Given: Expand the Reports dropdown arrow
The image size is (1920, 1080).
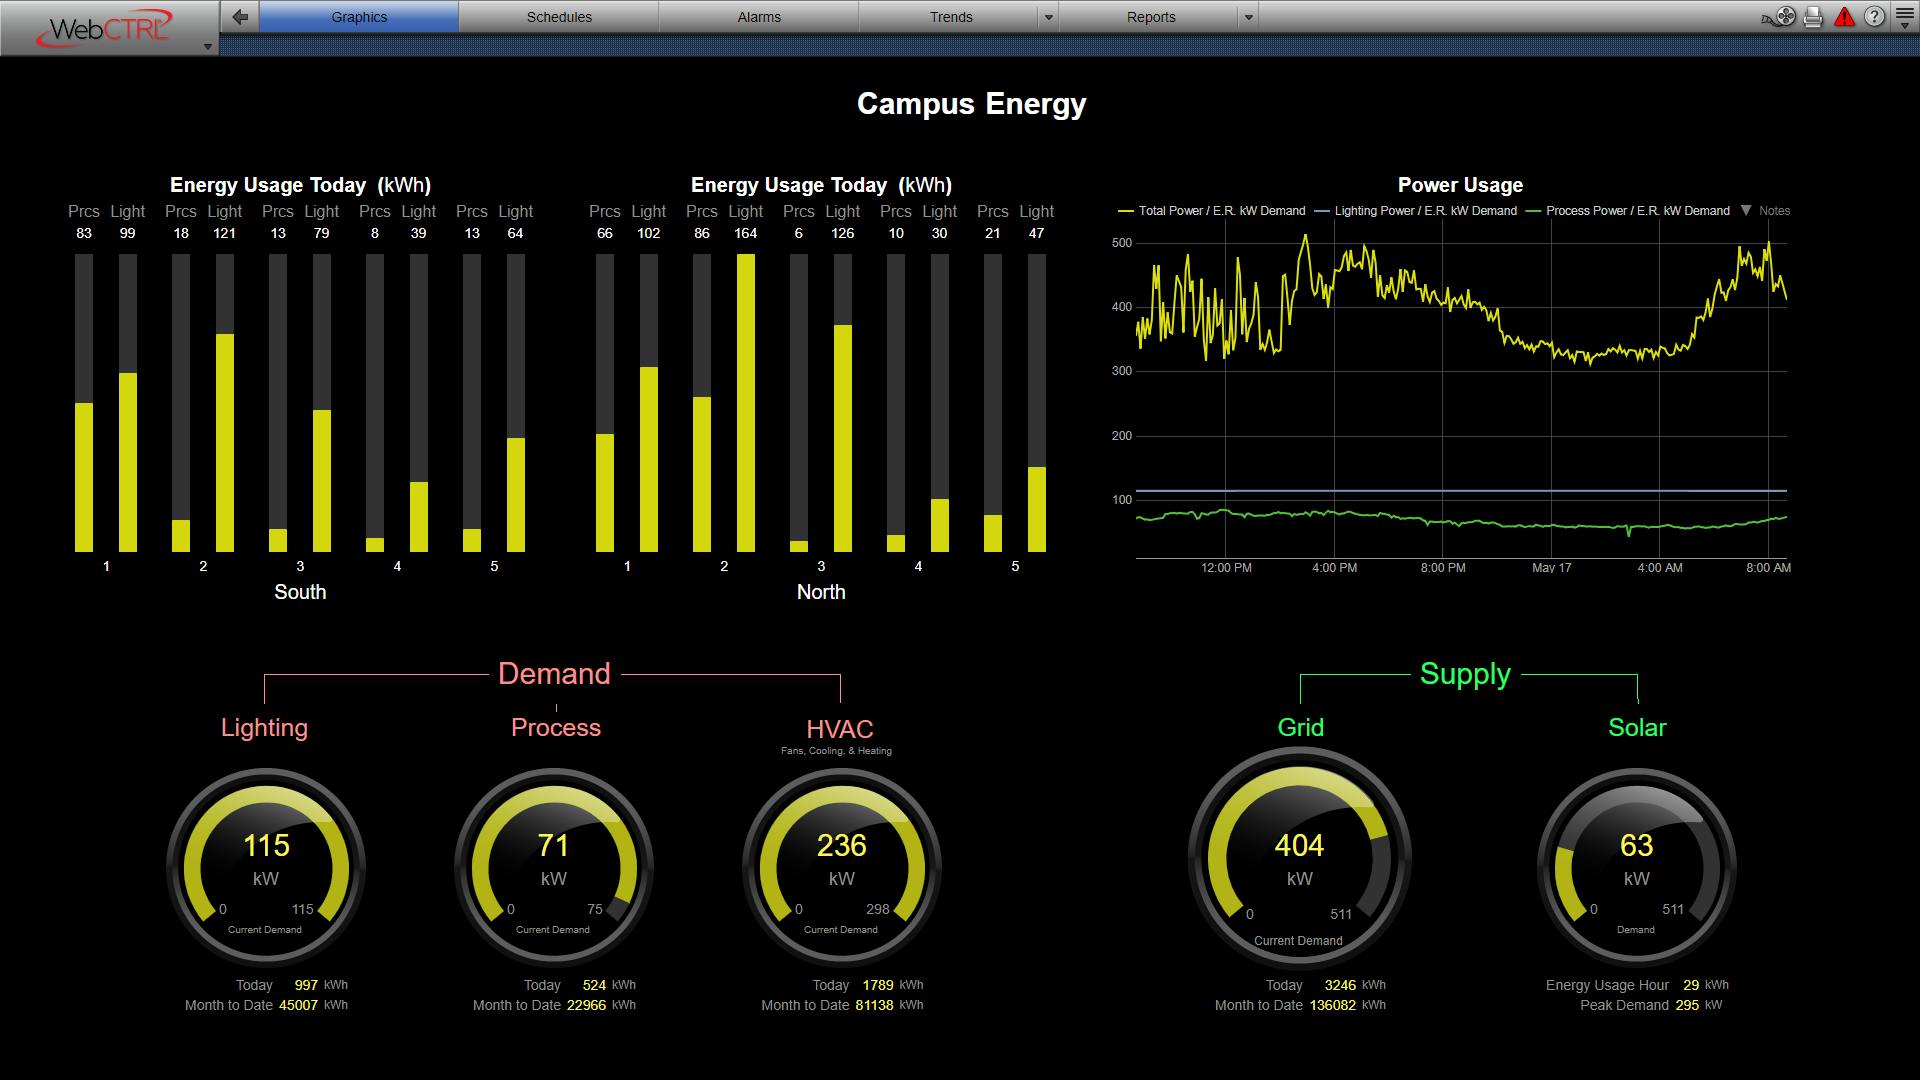Looking at the screenshot, I should tap(1247, 16).
